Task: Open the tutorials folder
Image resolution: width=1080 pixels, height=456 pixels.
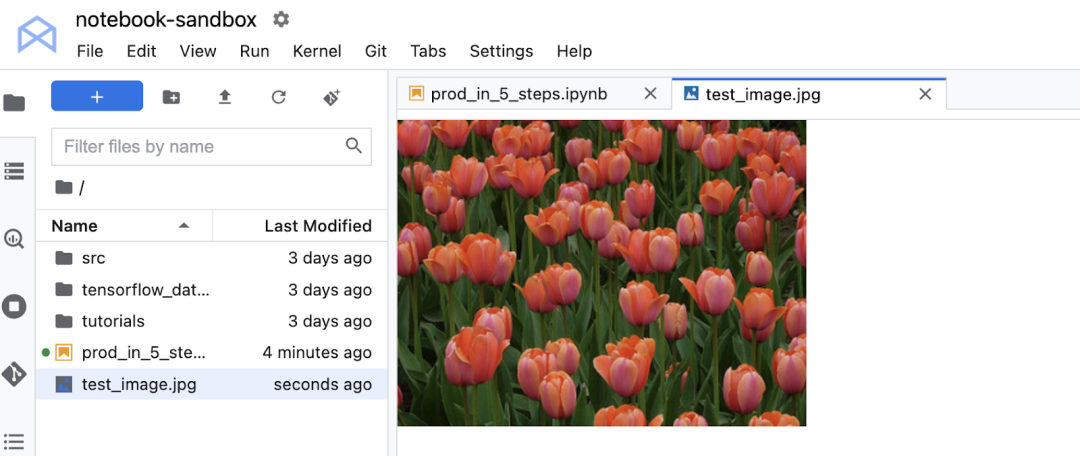Action: pos(113,321)
